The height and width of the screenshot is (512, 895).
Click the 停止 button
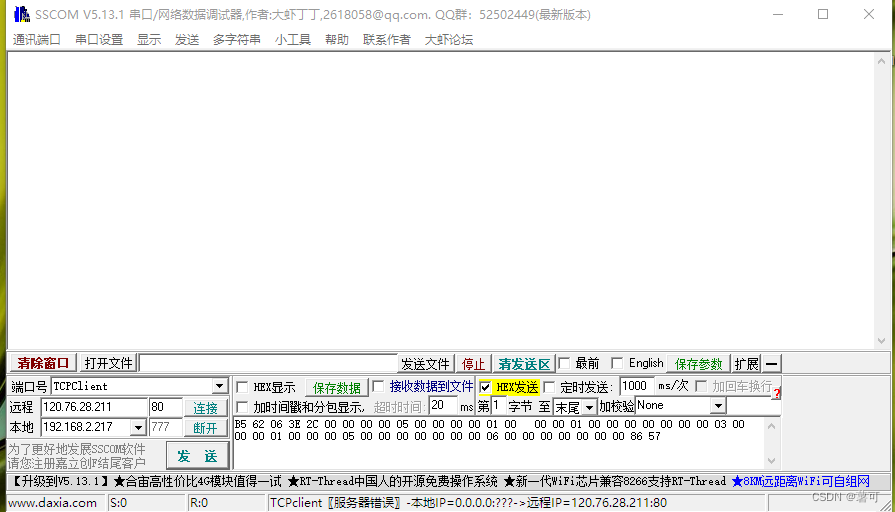click(x=473, y=364)
